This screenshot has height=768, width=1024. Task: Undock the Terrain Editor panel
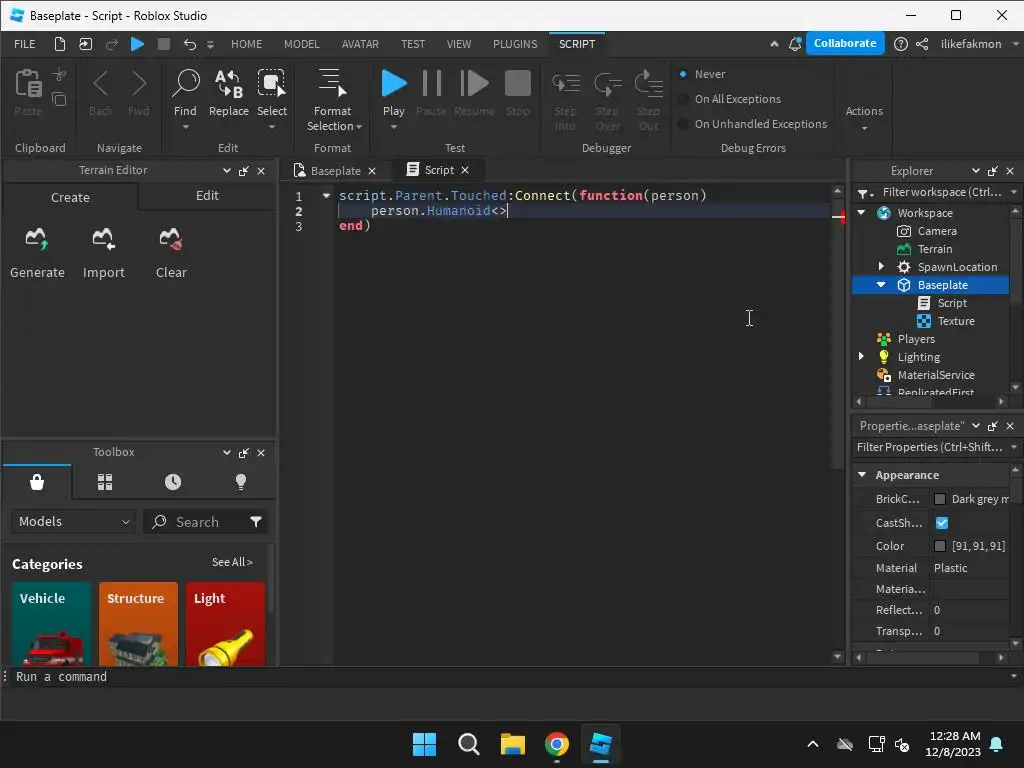(x=244, y=170)
